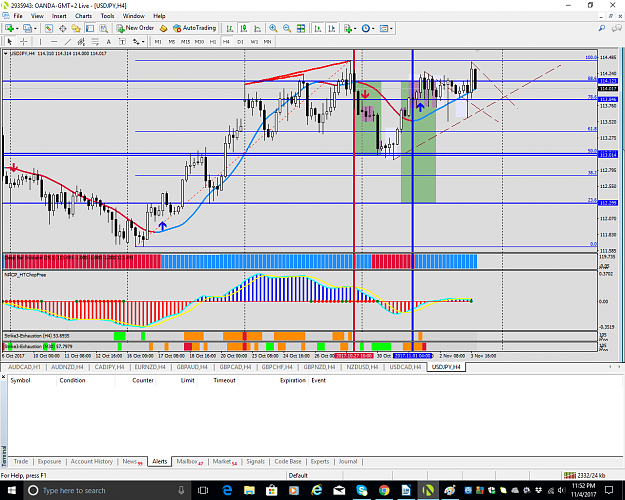The height and width of the screenshot is (500, 625).
Task: Open the Charts menu
Action: pos(83,16)
